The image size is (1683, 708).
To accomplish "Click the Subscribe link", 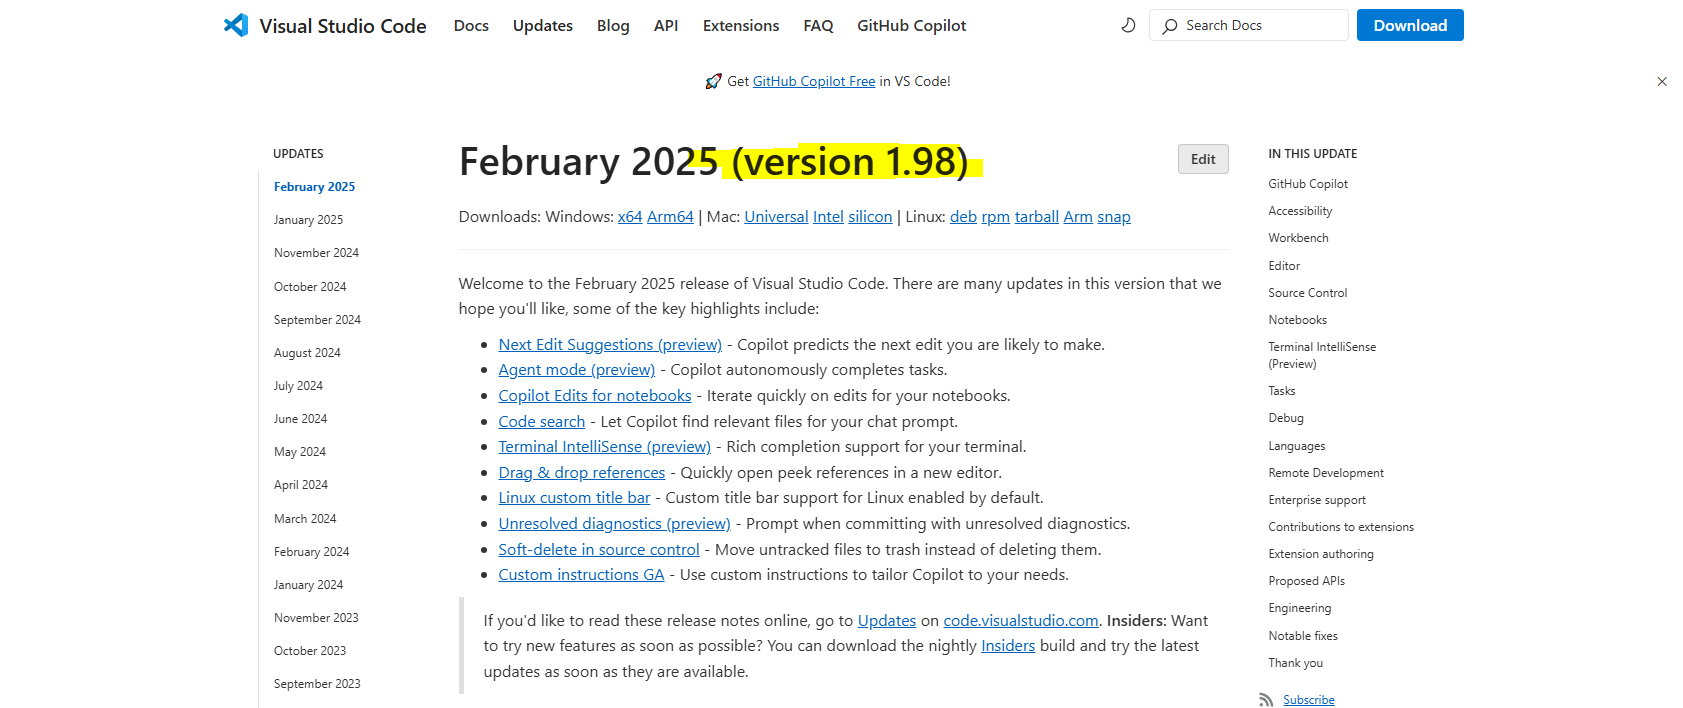I will click(1308, 700).
